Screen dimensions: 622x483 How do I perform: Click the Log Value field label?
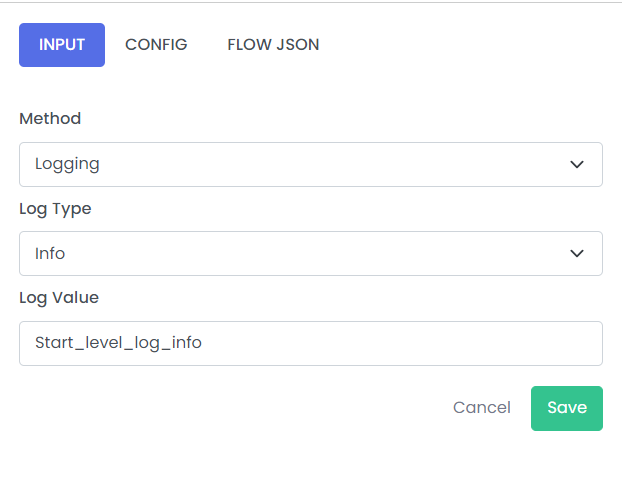point(59,298)
